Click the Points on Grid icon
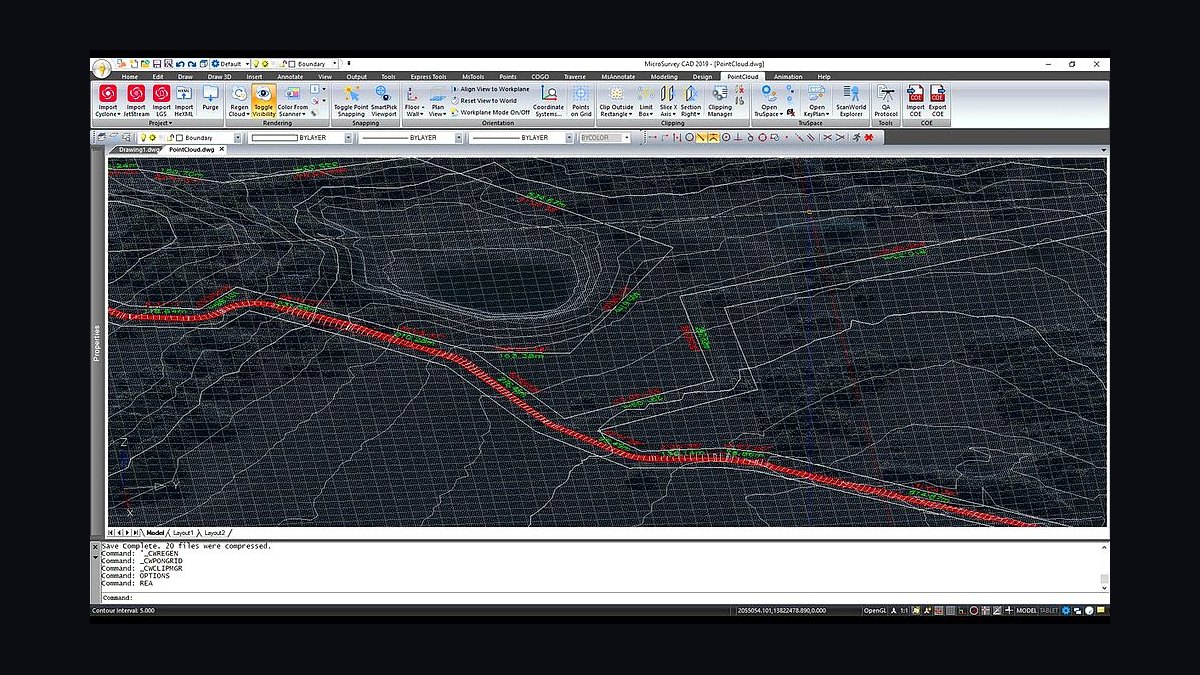Screen dimensions: 1200x675 pos(581,93)
